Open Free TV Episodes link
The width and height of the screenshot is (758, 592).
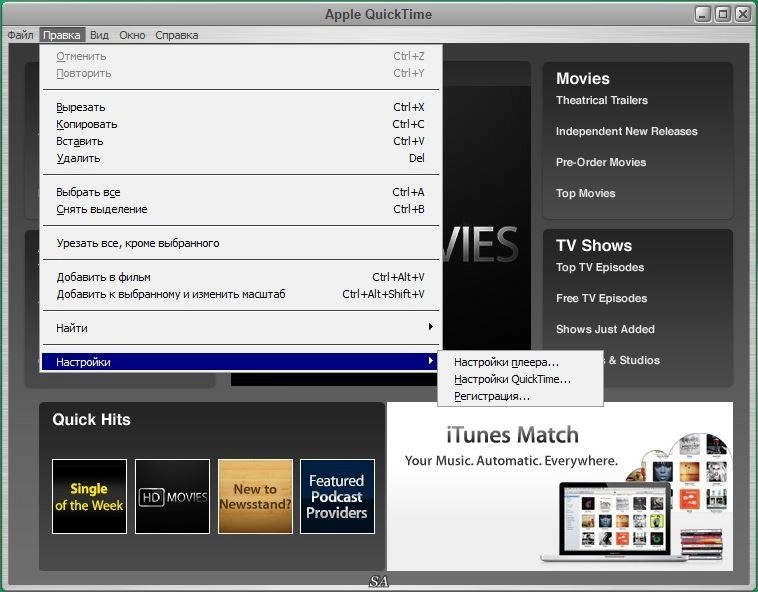tap(601, 298)
